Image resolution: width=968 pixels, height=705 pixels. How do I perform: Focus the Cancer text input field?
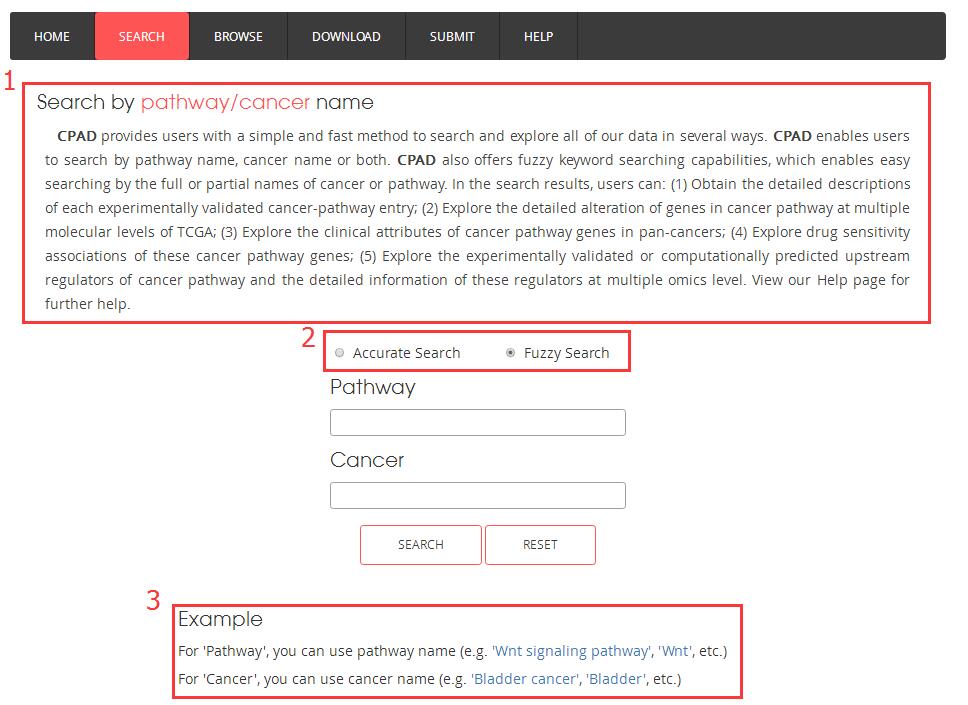point(477,496)
